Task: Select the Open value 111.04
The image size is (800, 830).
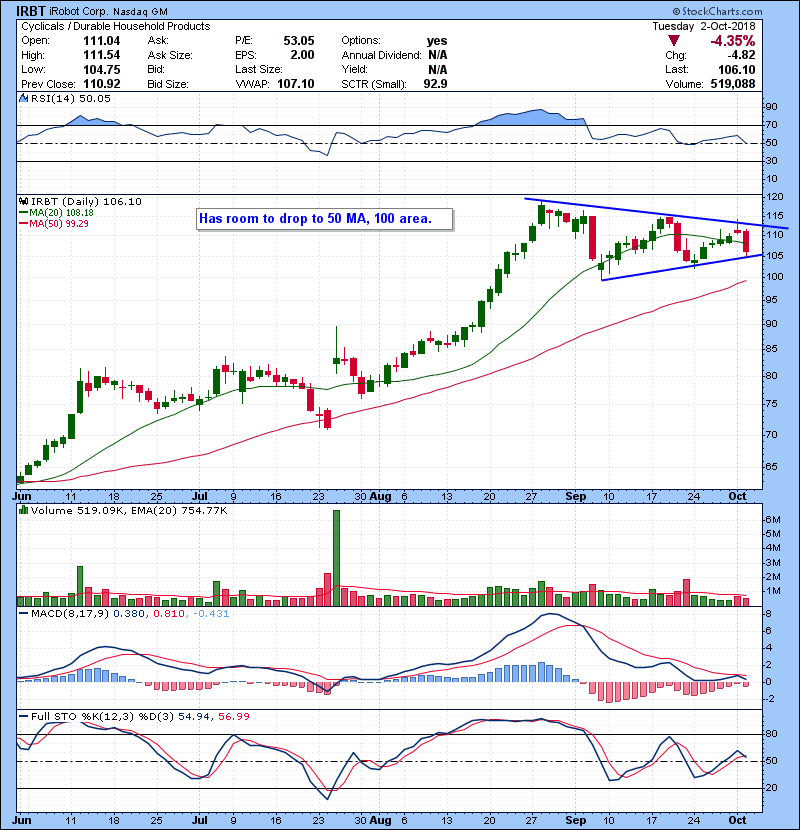Action: point(102,41)
